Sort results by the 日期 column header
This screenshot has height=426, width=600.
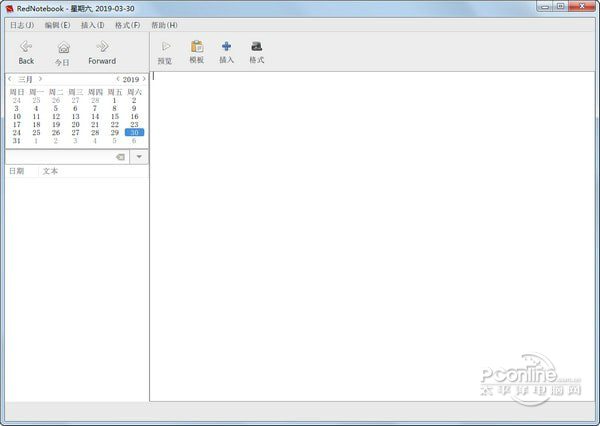16,171
